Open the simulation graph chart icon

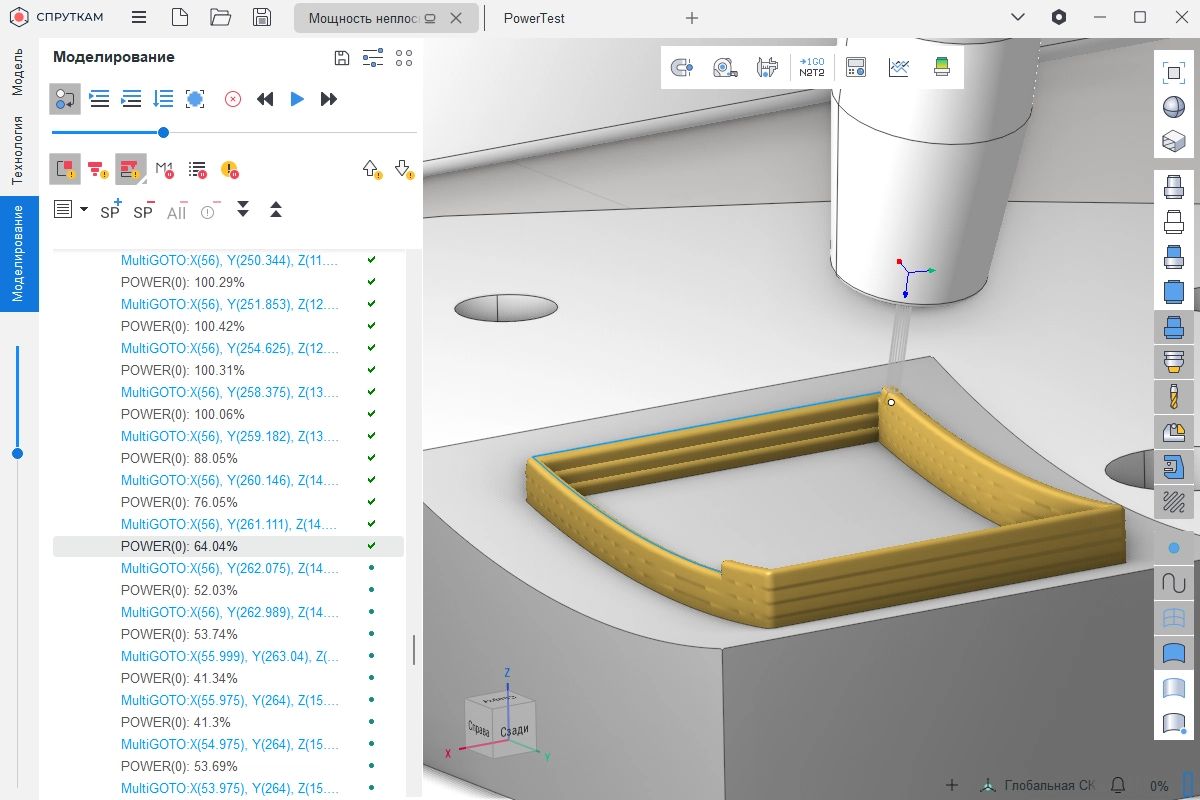[x=899, y=68]
